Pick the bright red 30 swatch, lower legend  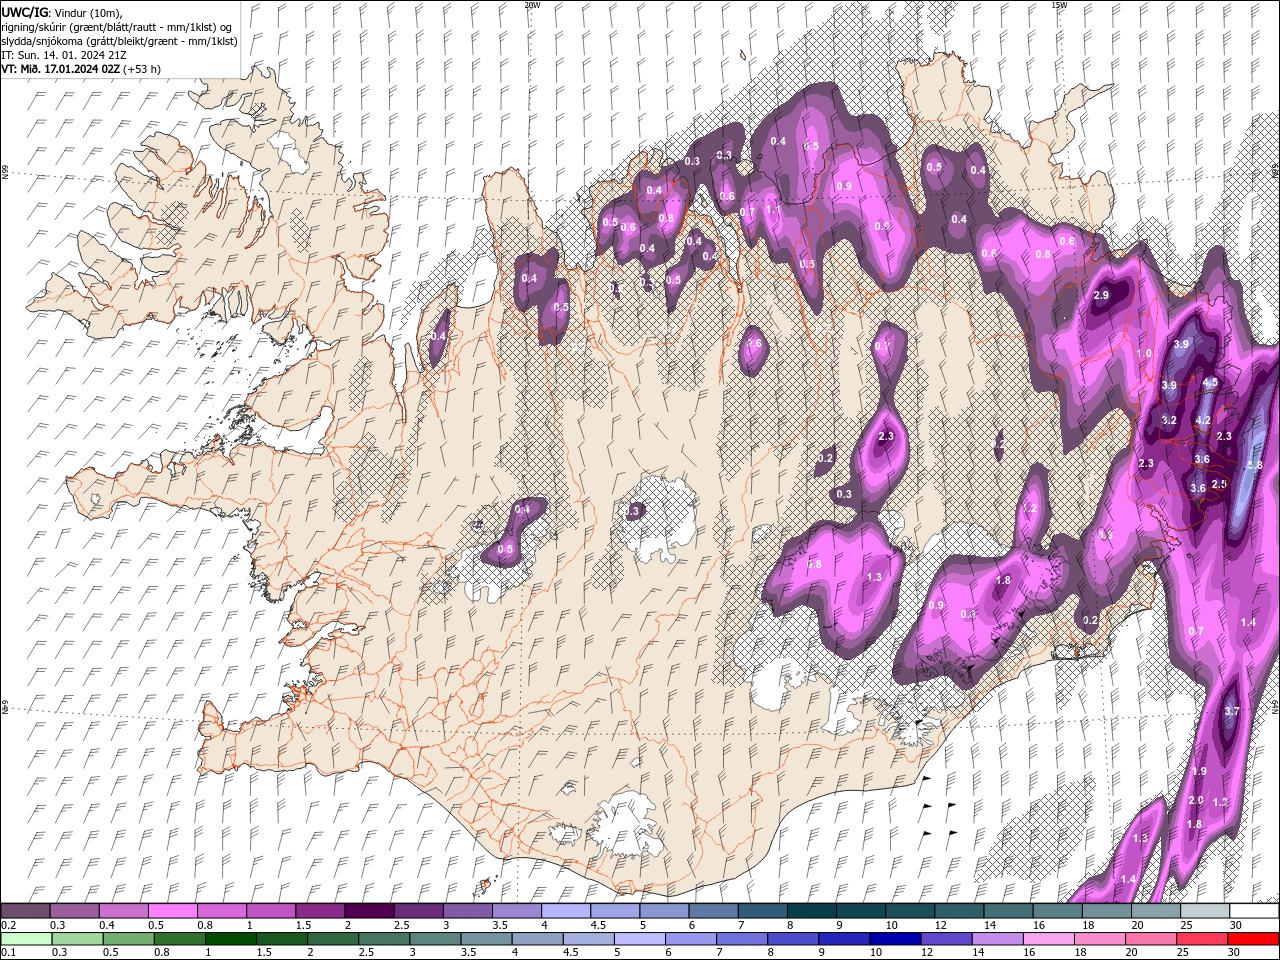1254,939
